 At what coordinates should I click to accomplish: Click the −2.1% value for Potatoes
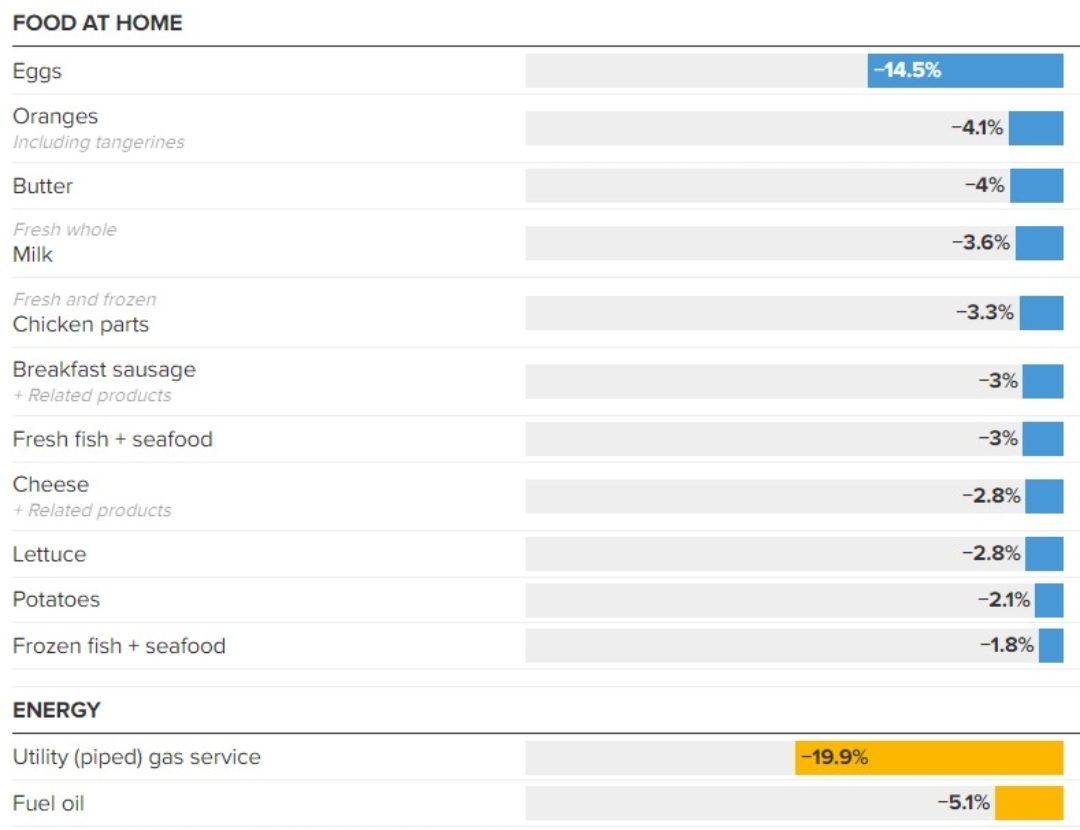tap(1004, 600)
